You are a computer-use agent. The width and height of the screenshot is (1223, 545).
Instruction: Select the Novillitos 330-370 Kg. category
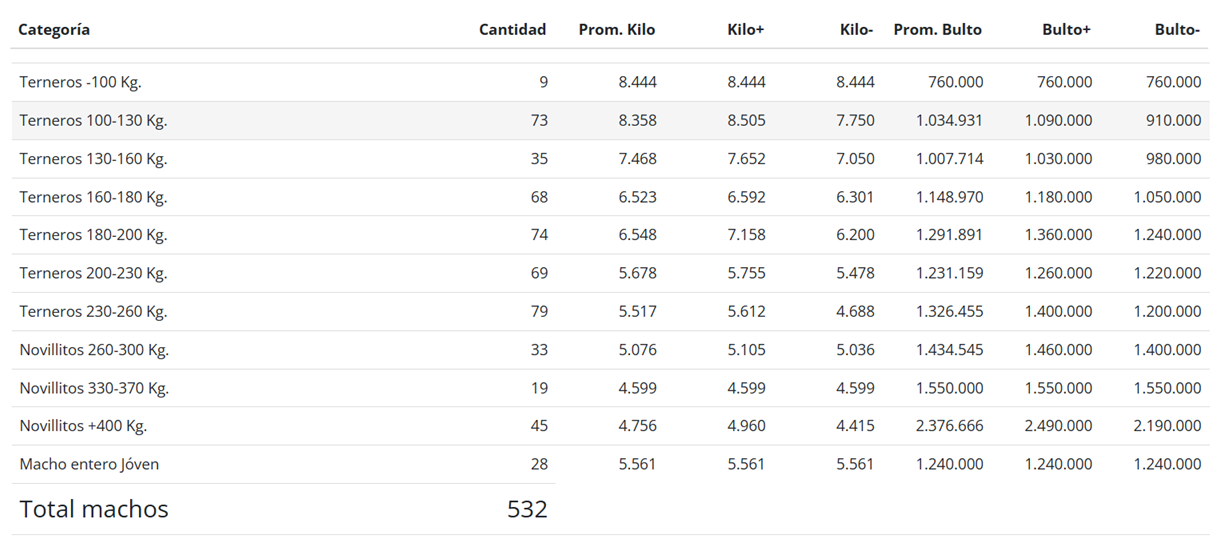click(x=94, y=388)
